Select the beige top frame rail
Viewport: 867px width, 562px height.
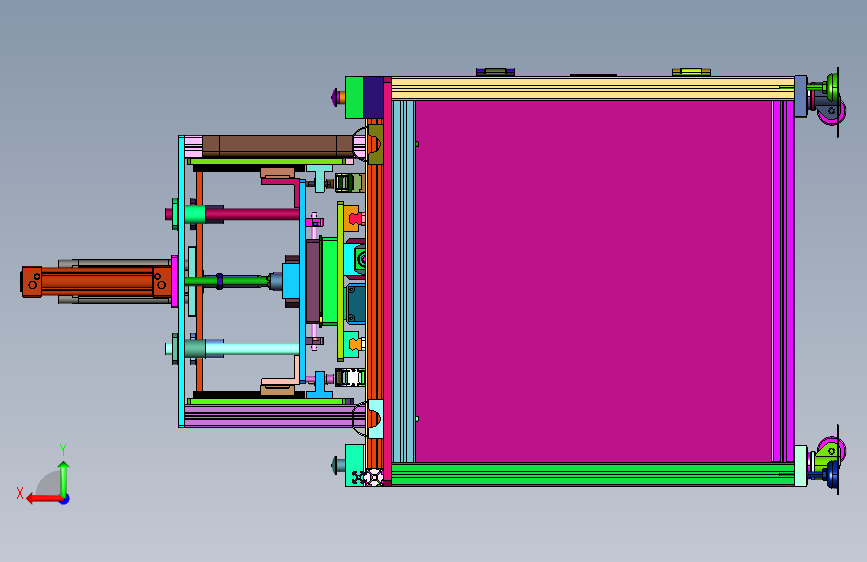click(x=593, y=88)
